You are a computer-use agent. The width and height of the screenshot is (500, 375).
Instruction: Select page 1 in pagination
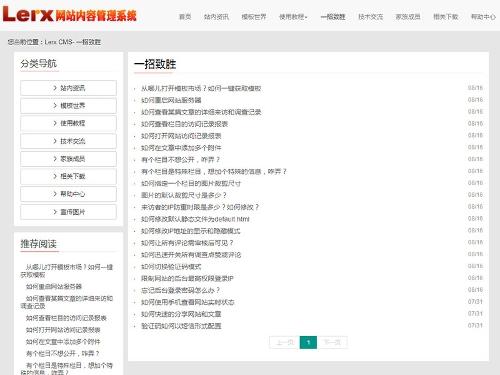[308, 342]
